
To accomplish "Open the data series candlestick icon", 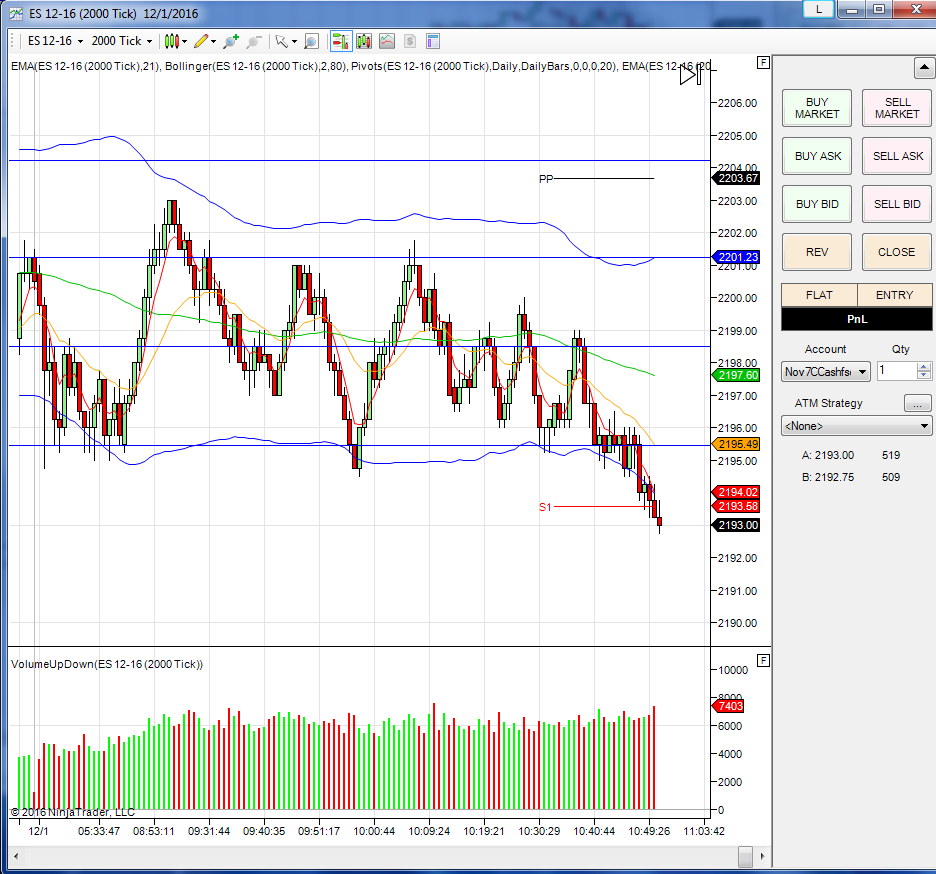I will pos(364,41).
